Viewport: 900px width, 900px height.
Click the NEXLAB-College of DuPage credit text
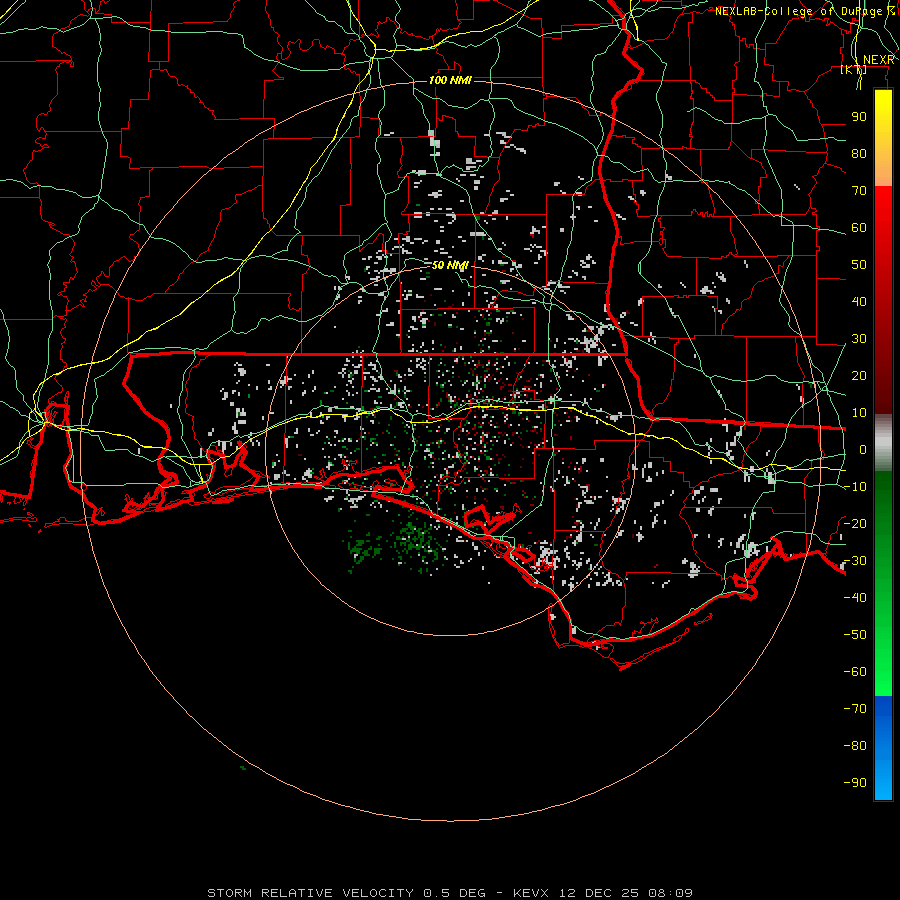point(805,11)
